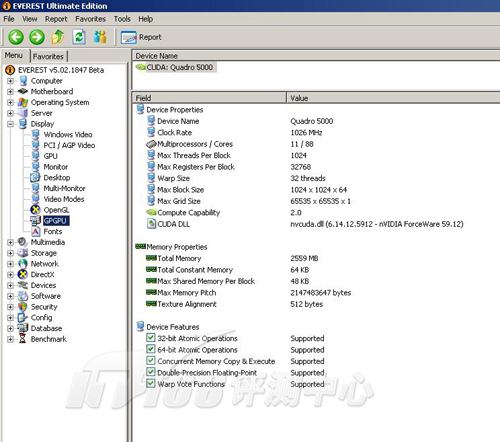500x442 pixels.
Task: Open the OpenGL item icon
Action: (x=35, y=210)
